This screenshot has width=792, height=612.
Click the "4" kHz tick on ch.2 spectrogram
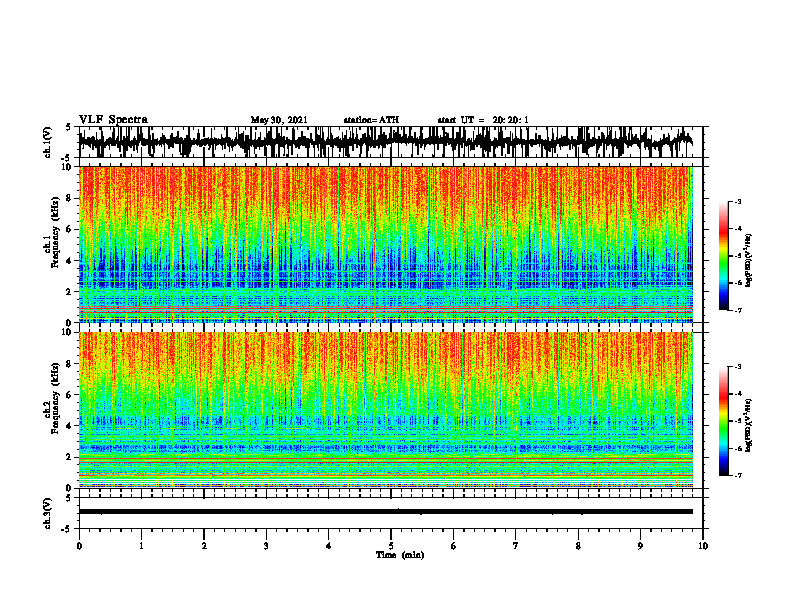point(71,426)
